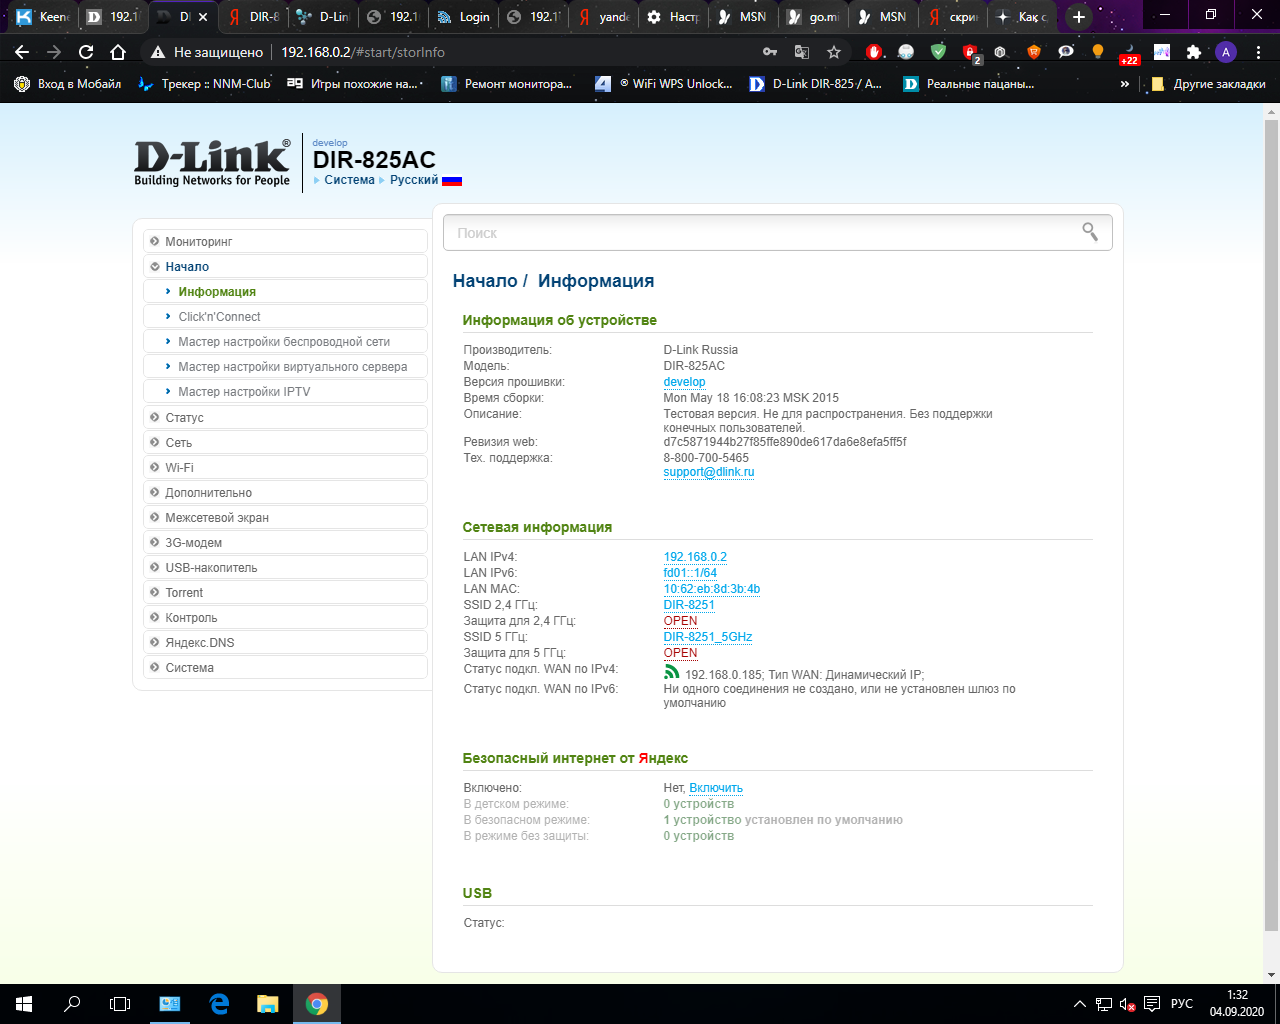Open the Русский language dropdown
The width and height of the screenshot is (1280, 1024).
tap(414, 180)
